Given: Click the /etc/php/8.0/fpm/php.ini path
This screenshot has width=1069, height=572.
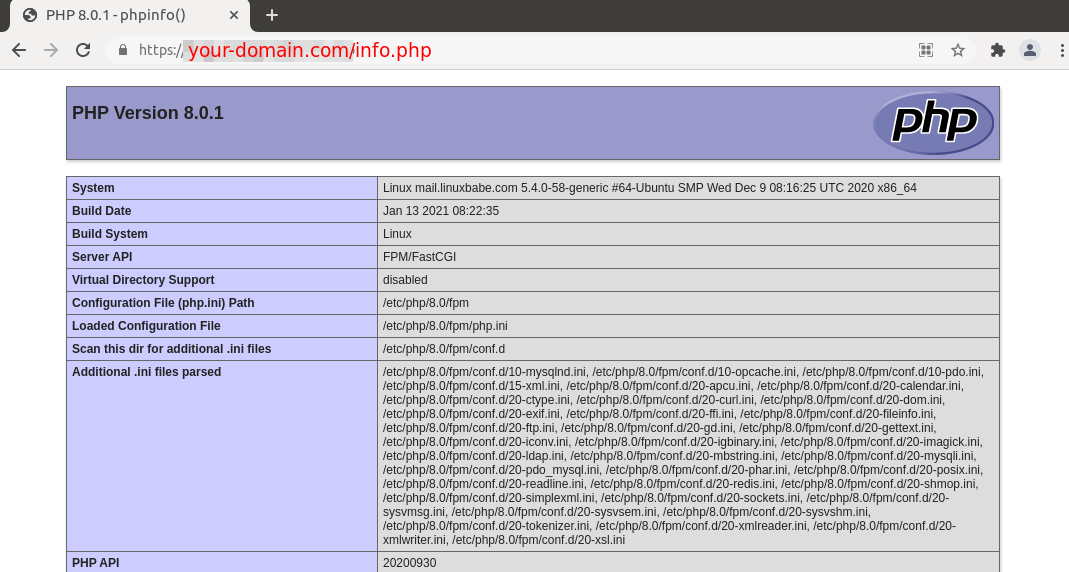Looking at the screenshot, I should tap(445, 326).
